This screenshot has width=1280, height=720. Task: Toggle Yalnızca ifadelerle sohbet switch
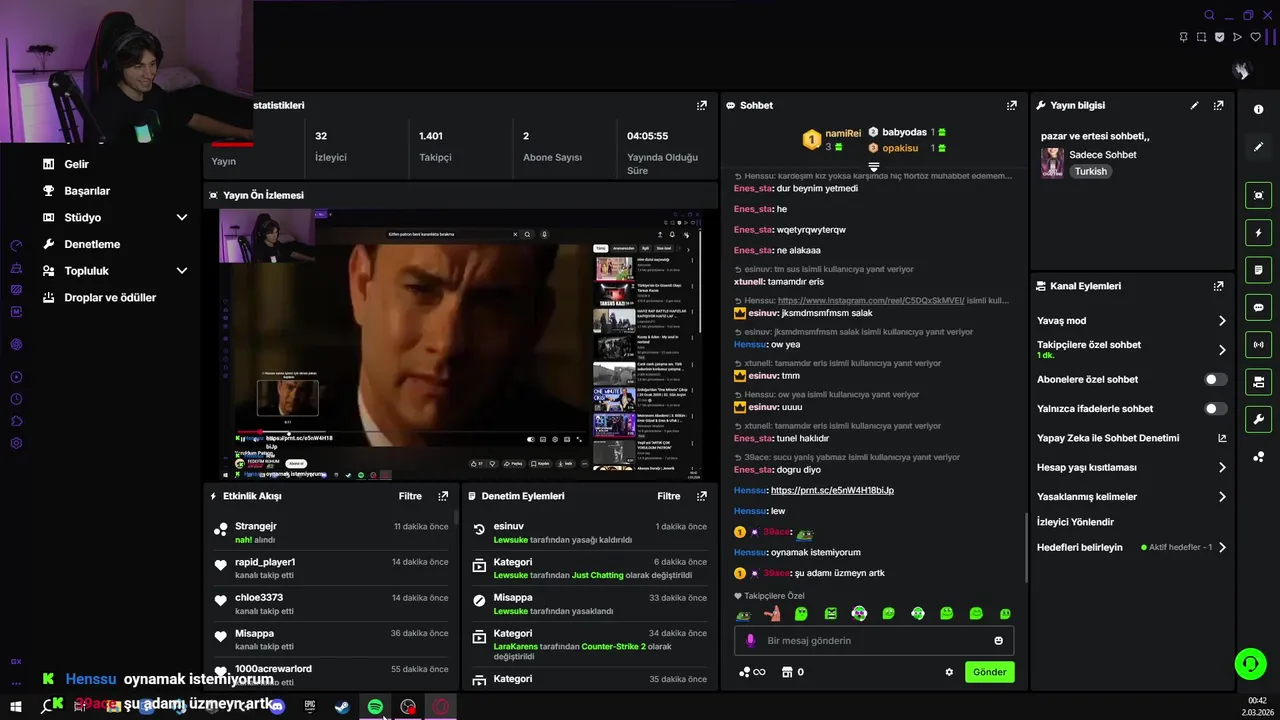click(1216, 409)
